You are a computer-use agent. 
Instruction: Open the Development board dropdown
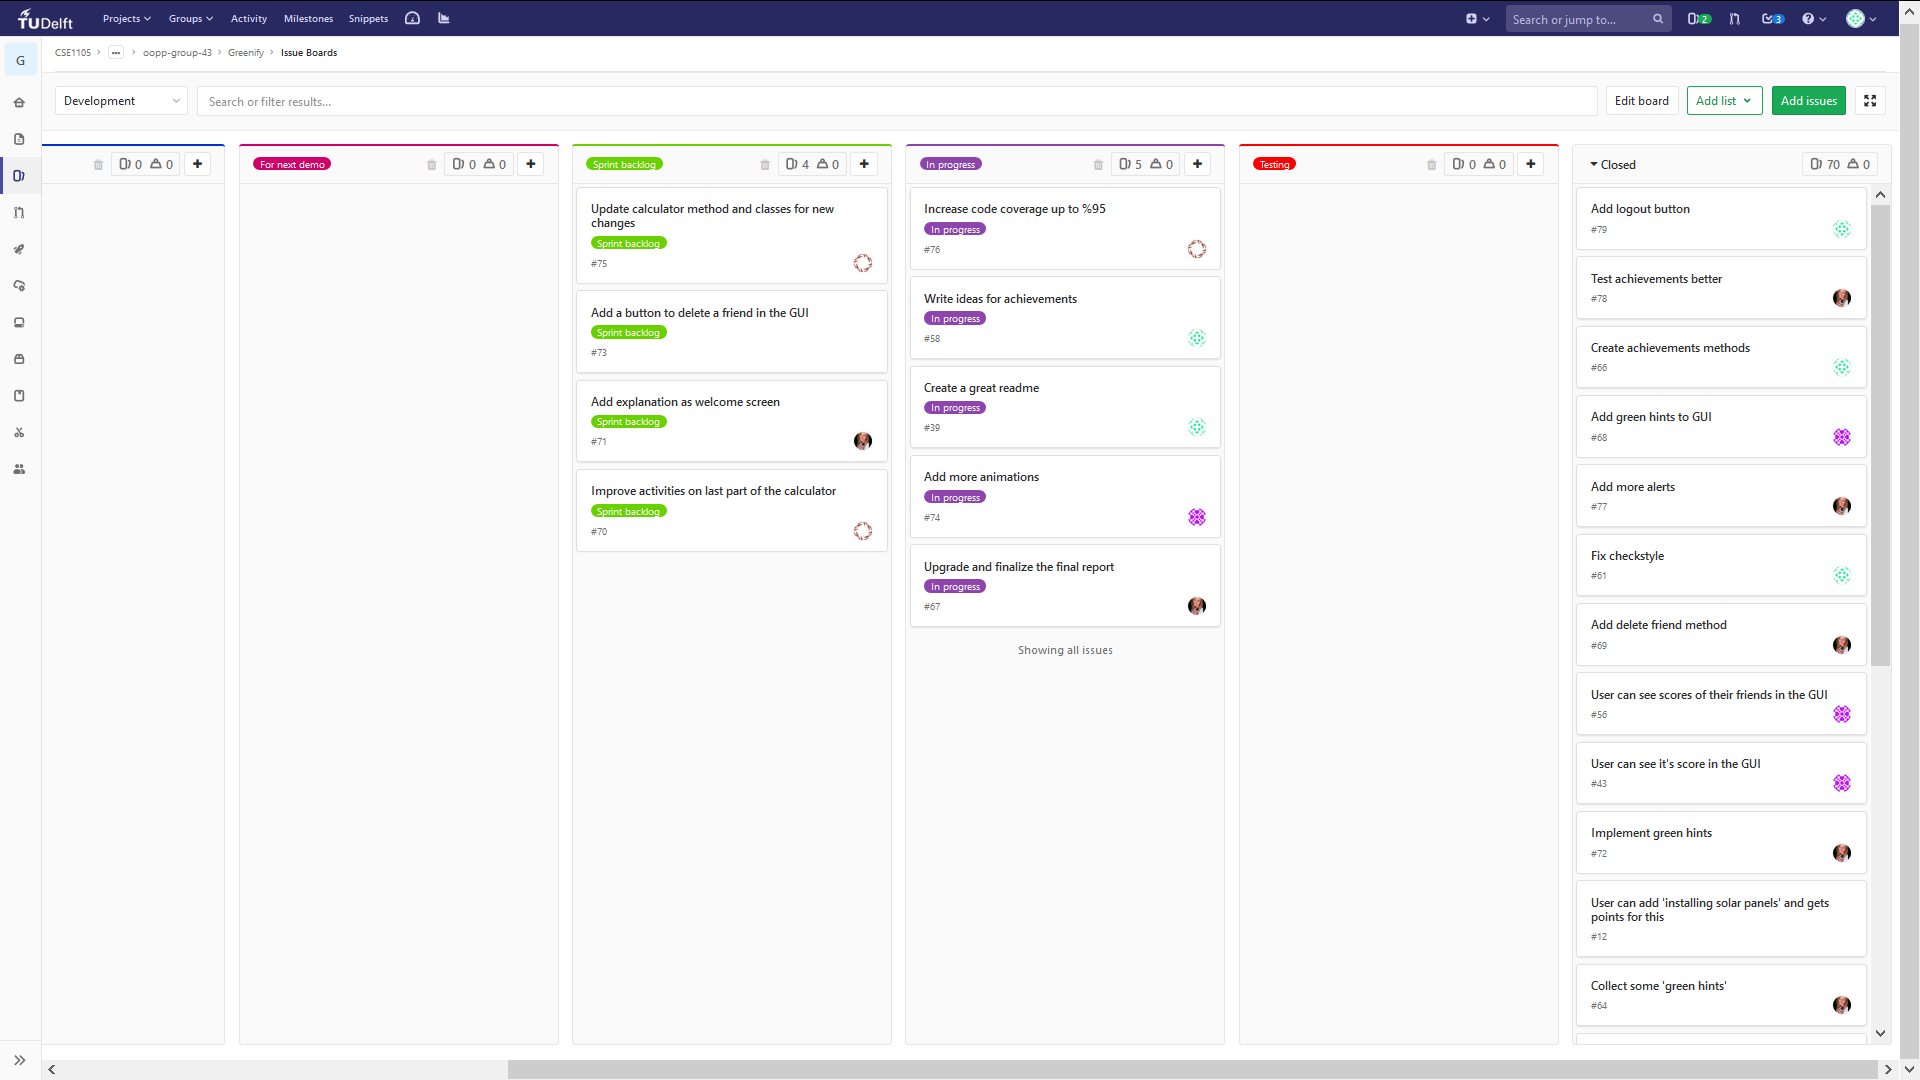pos(121,101)
